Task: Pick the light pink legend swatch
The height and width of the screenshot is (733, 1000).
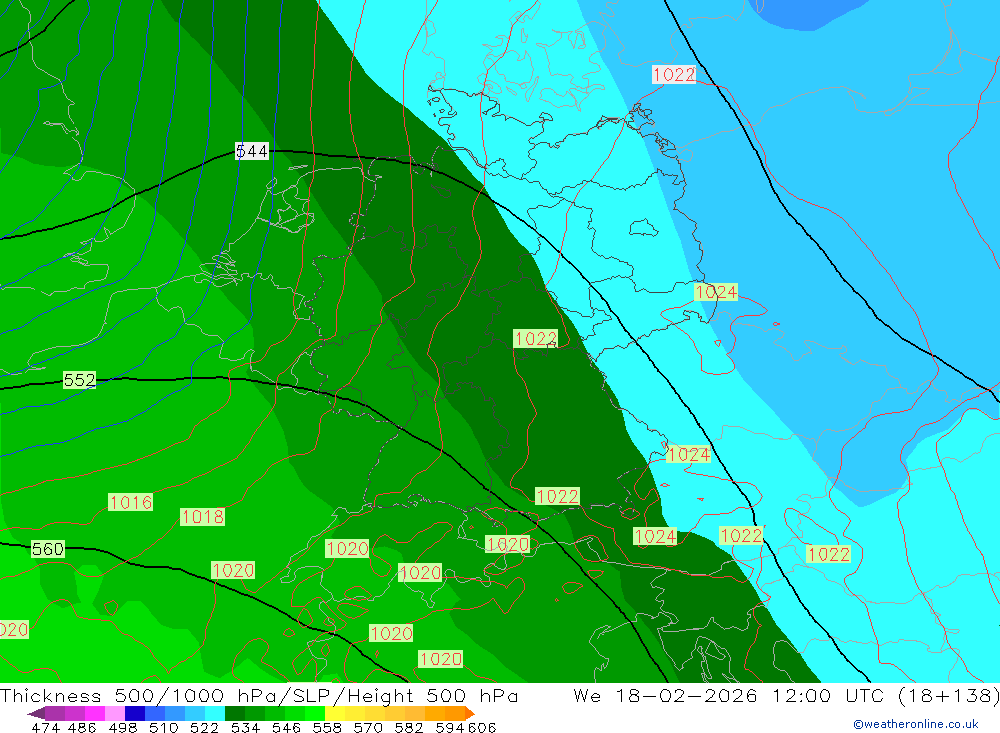Action: click(115, 713)
